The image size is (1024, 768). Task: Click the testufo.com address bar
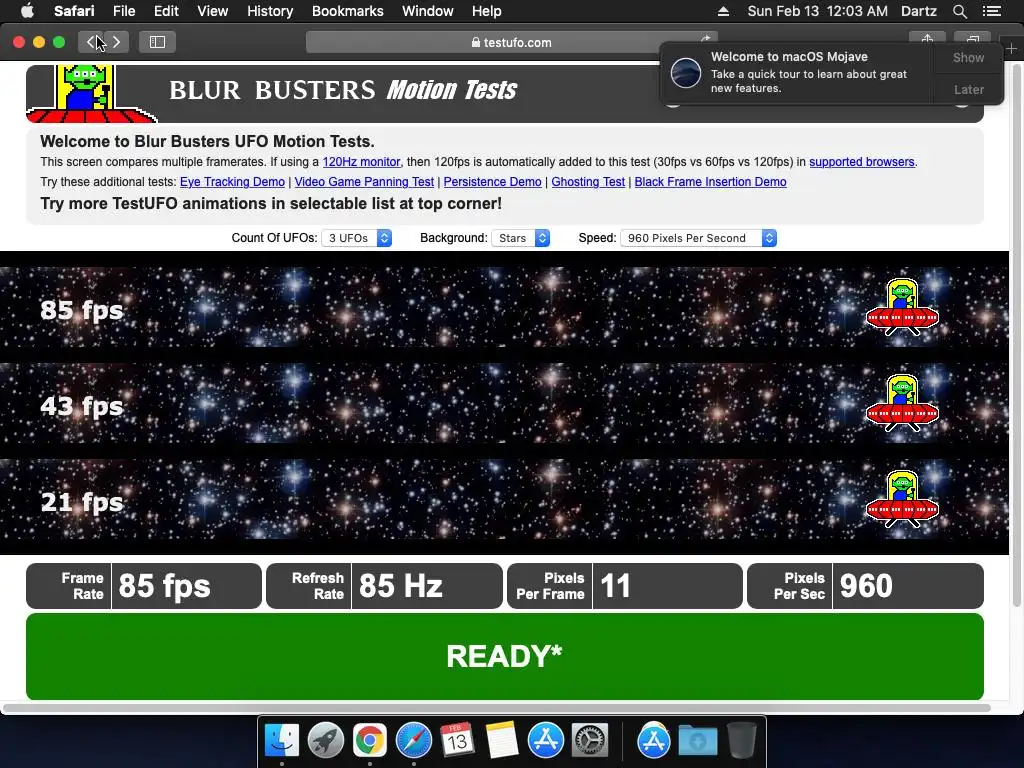(x=511, y=42)
